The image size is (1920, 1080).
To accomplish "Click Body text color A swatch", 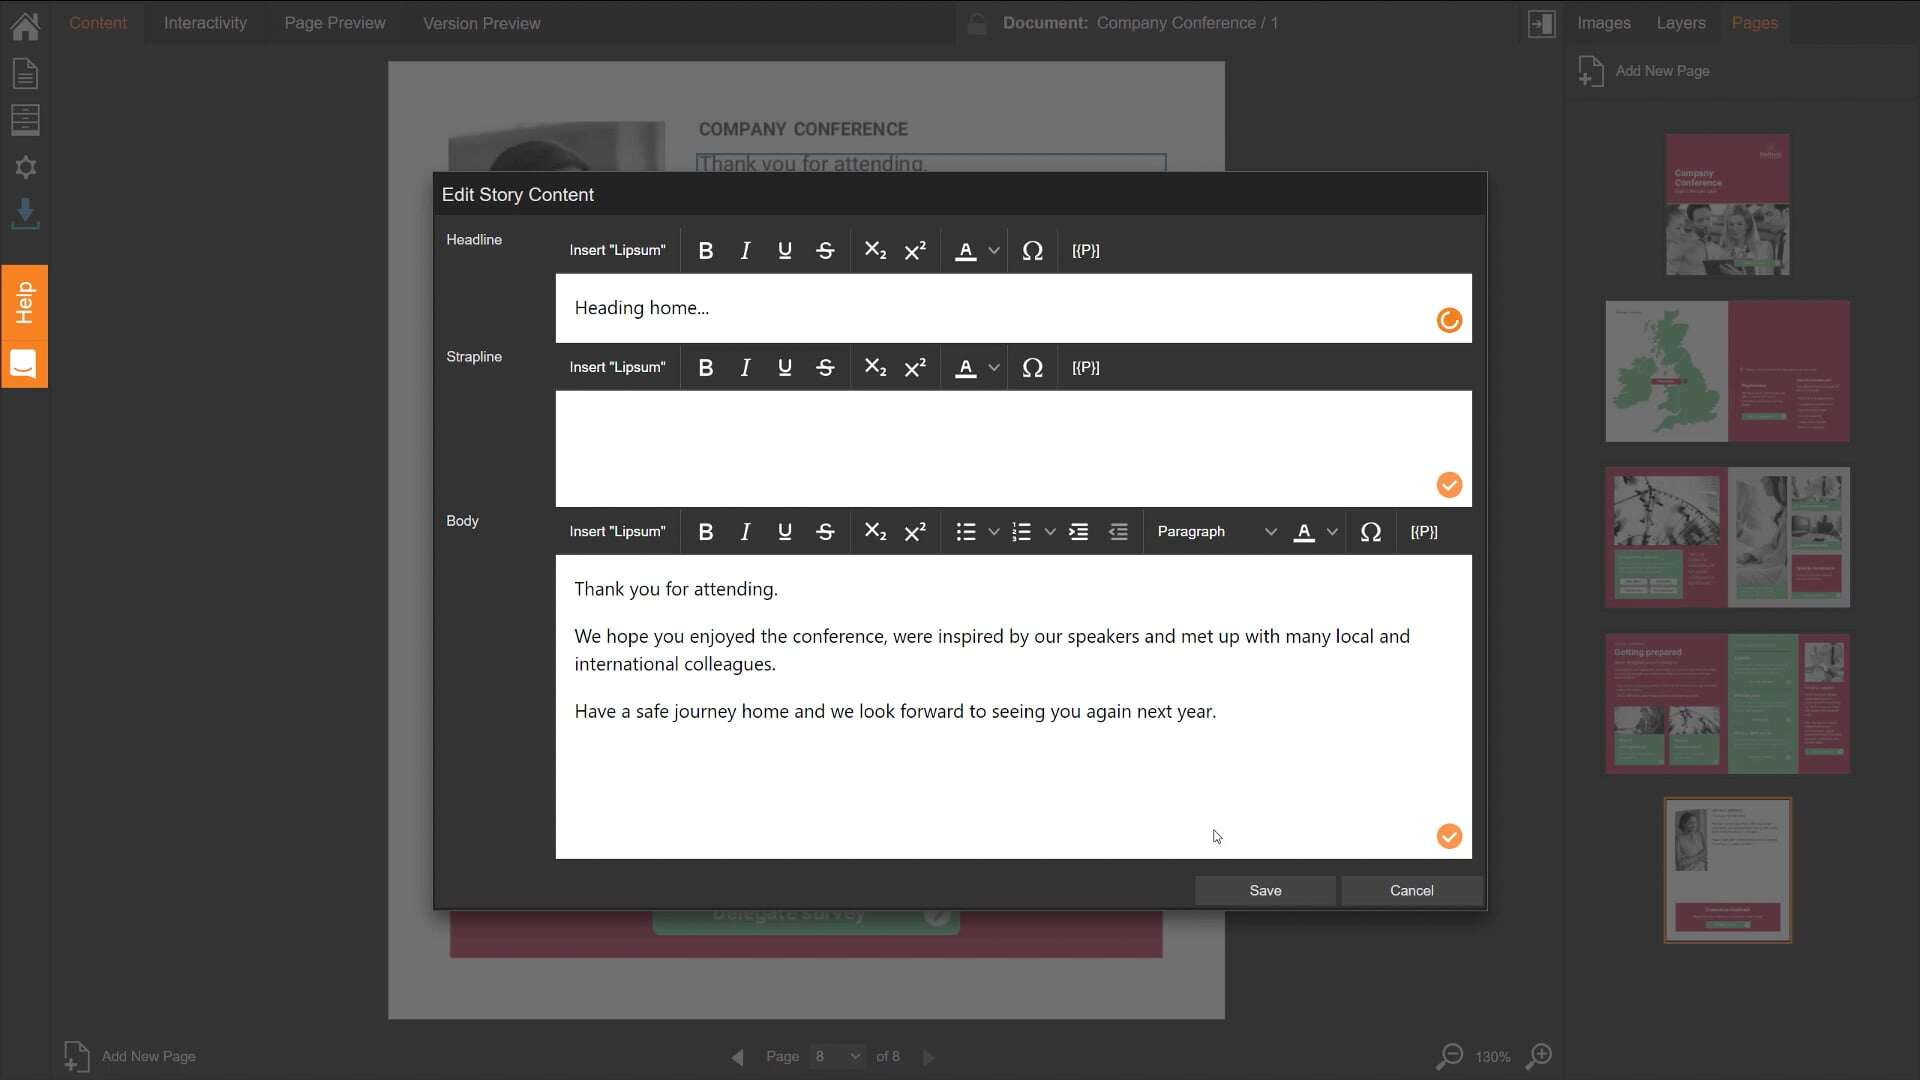I will pos(1303,532).
